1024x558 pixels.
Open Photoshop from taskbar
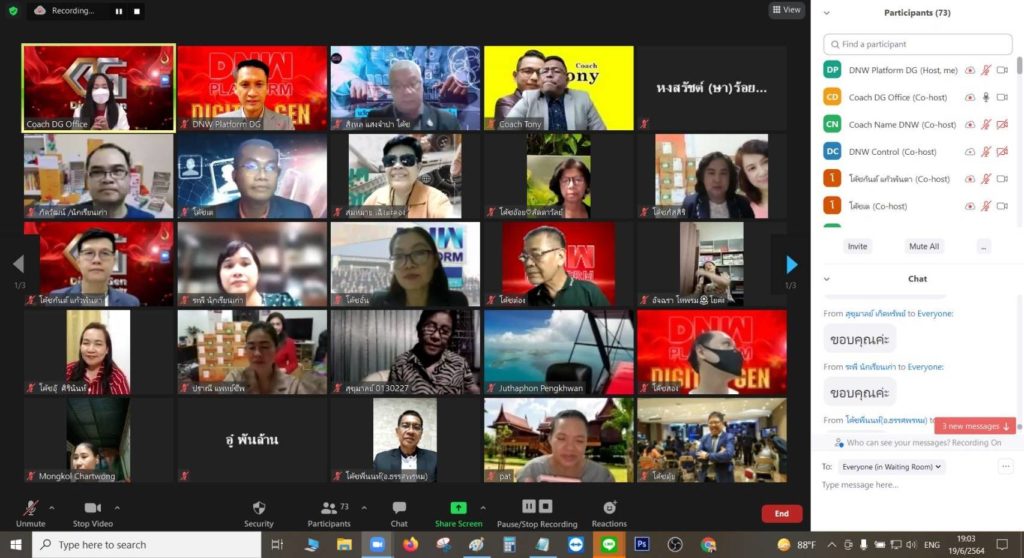(641, 545)
